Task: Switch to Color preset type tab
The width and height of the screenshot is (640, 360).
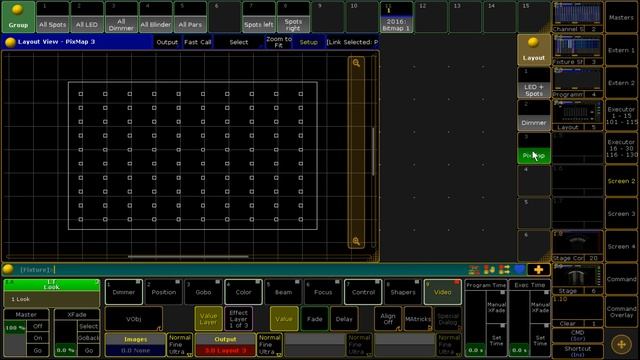Action: 243,292
